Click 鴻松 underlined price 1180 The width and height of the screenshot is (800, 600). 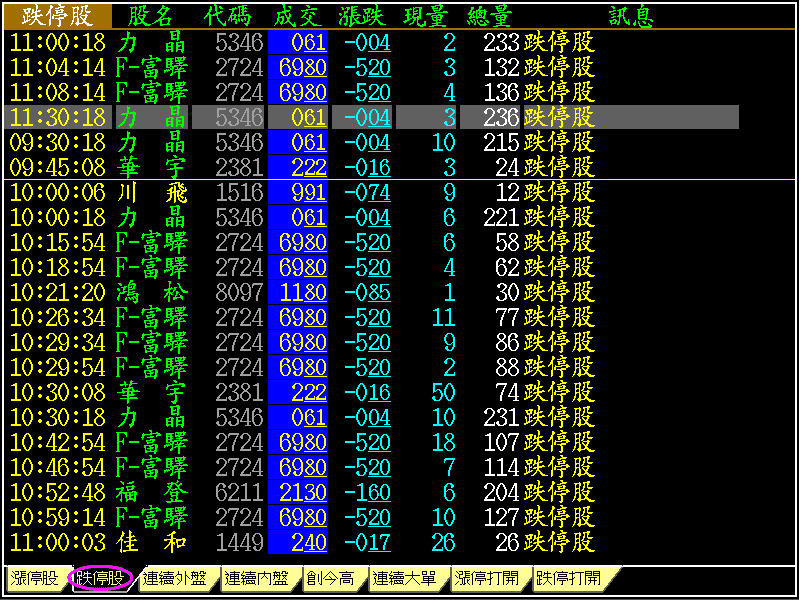tap(303, 292)
